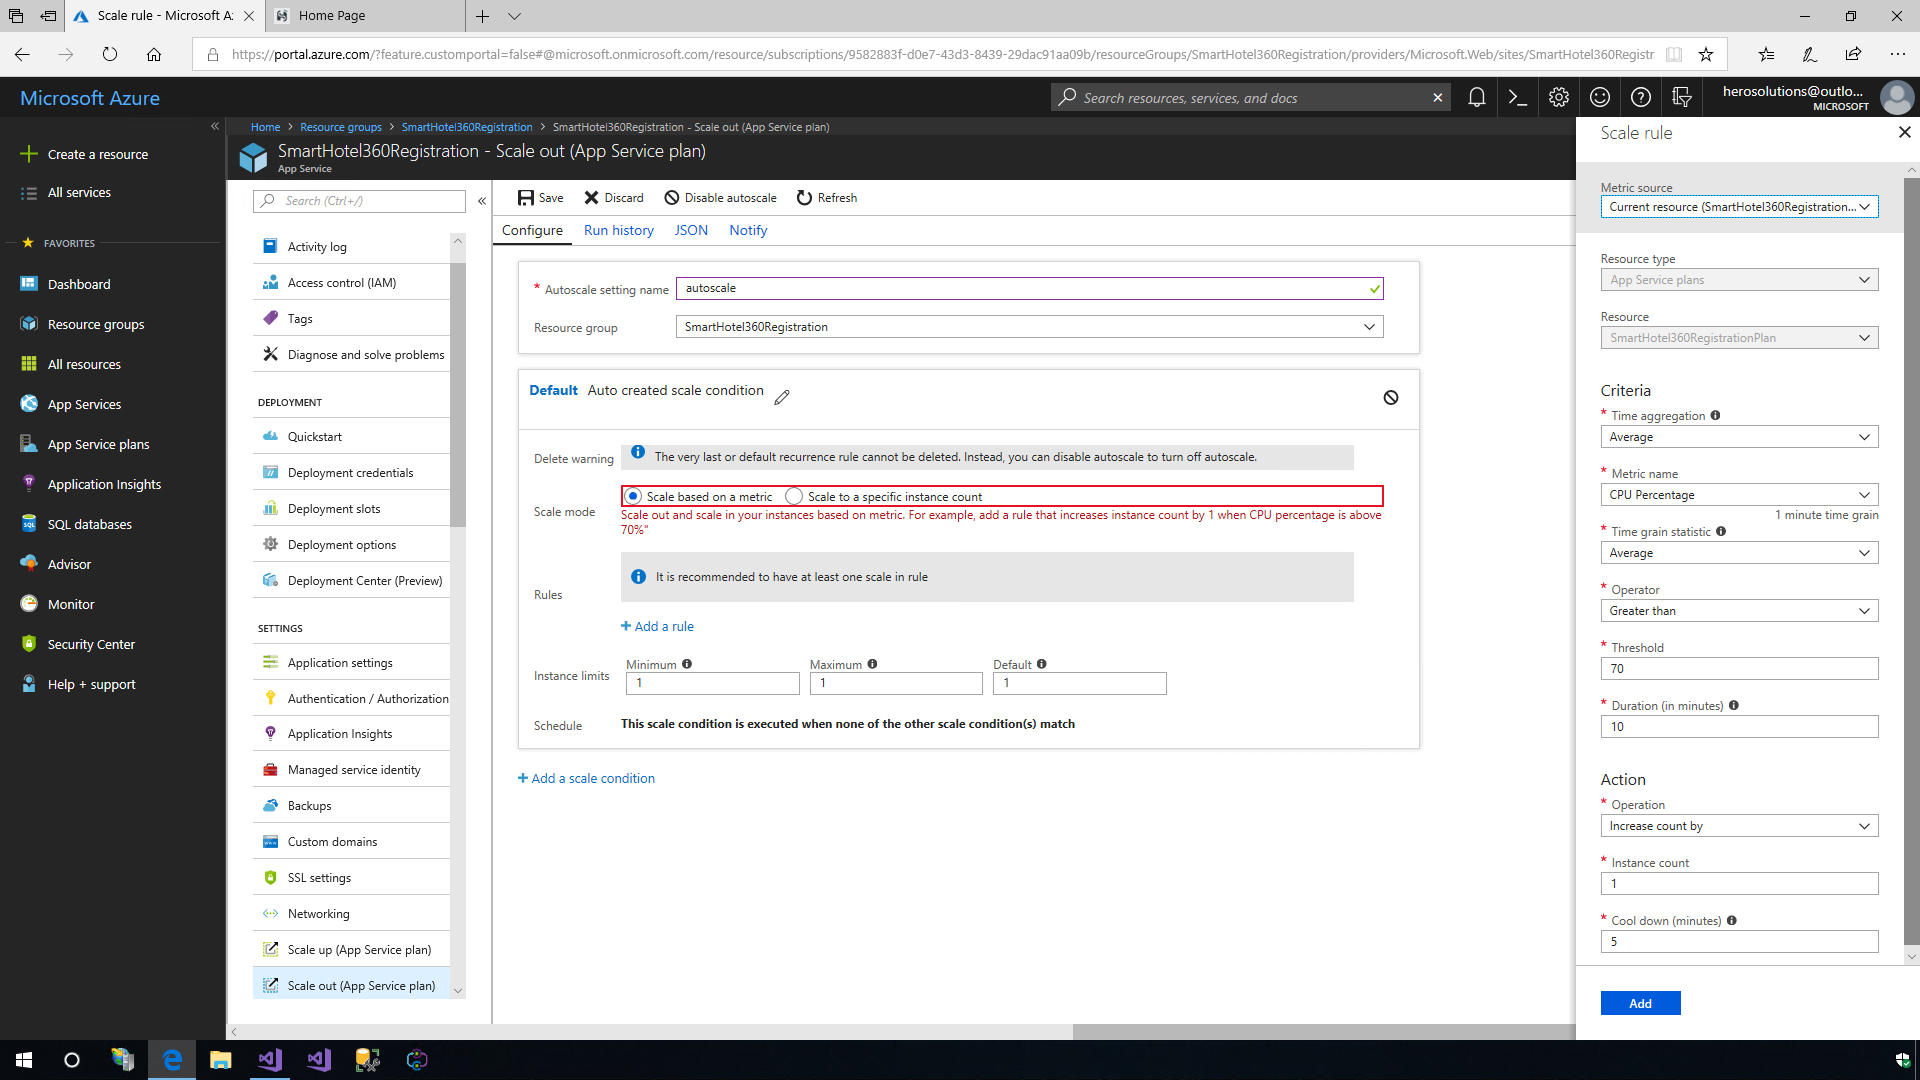Expand the Operation dropdown showing Increase count by
This screenshot has width=1920, height=1080.
pyautogui.click(x=1738, y=826)
